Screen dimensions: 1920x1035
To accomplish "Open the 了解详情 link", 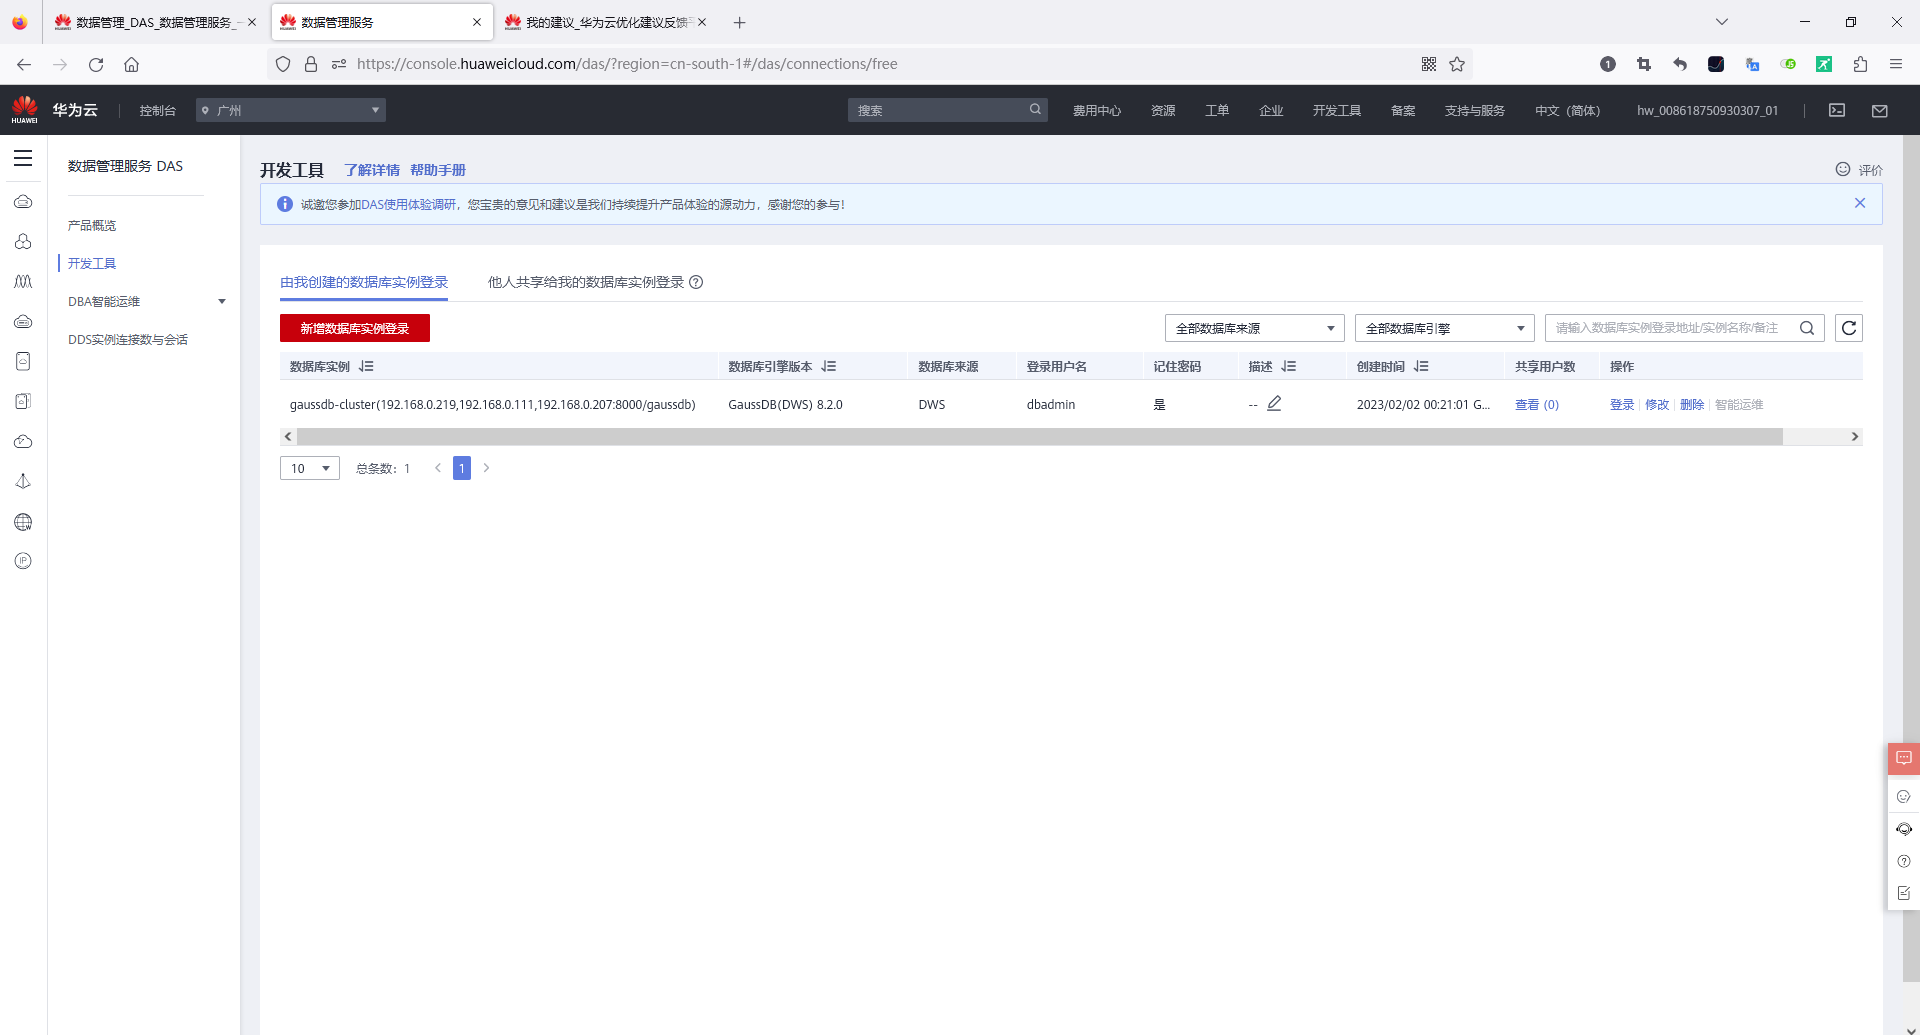I will (372, 170).
